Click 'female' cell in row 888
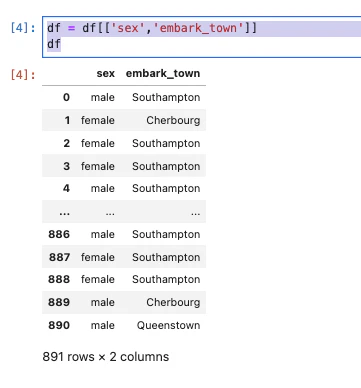 [x=98, y=279]
